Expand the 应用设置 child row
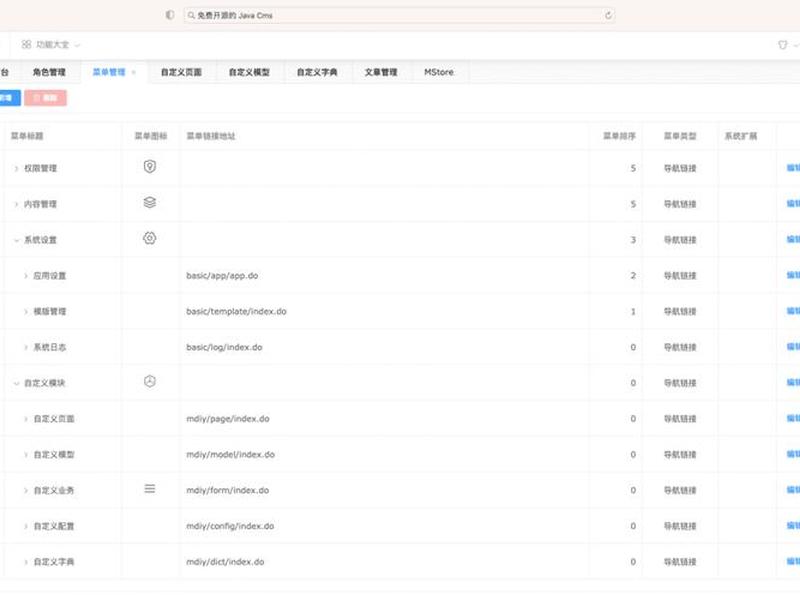Viewport: 800px width, 600px height. (26, 276)
